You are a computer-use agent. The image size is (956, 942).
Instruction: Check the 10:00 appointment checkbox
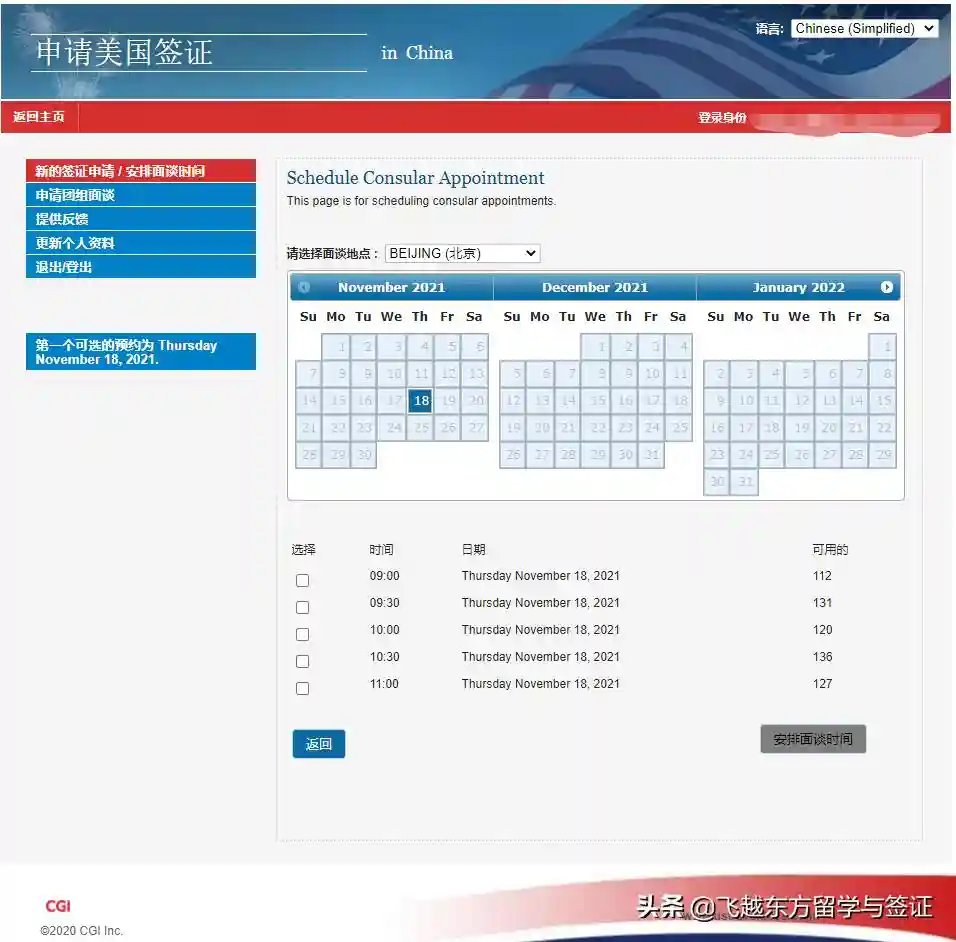click(303, 635)
